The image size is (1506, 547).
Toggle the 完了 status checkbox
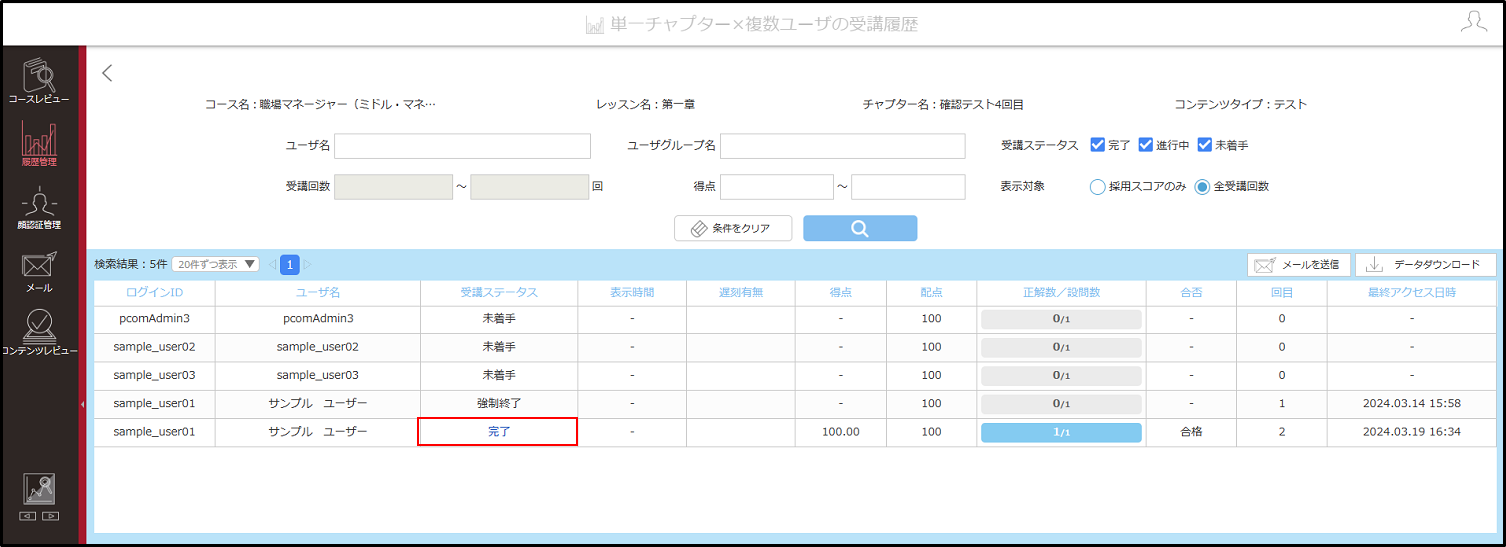(1097, 145)
